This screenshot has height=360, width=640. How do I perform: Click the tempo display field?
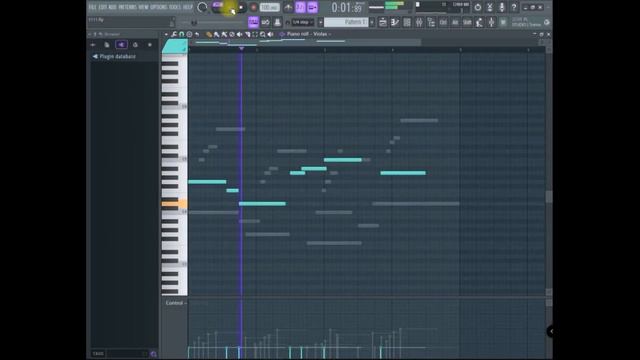tap(269, 7)
